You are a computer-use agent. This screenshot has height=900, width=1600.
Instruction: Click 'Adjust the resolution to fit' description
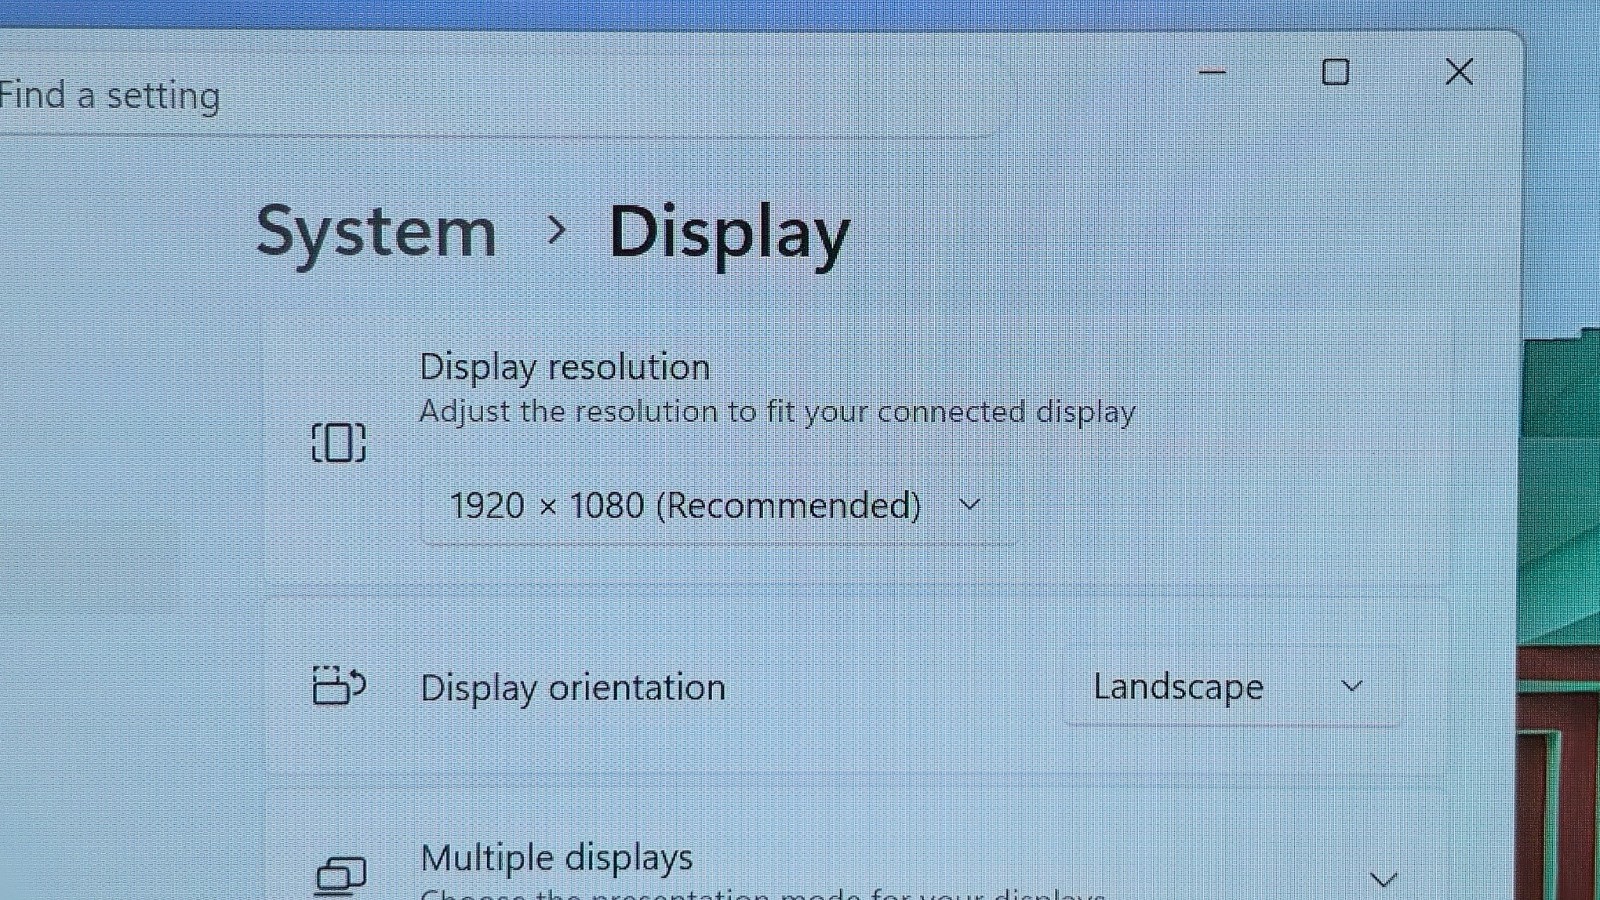click(x=777, y=412)
